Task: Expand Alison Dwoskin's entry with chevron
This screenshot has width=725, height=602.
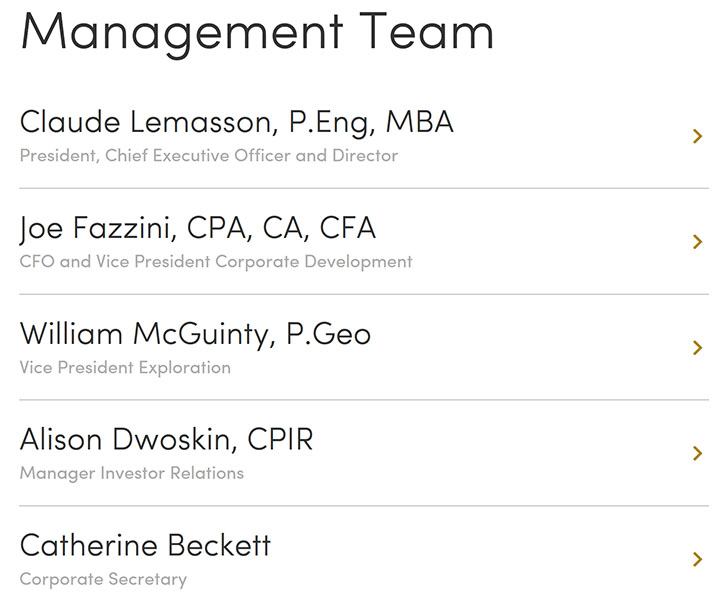Action: pyautogui.click(x=698, y=453)
